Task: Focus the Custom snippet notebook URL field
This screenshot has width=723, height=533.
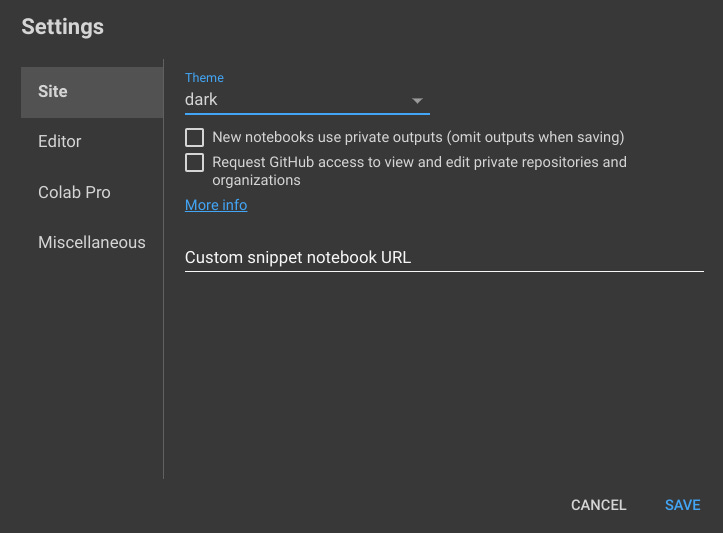Action: [x=444, y=258]
